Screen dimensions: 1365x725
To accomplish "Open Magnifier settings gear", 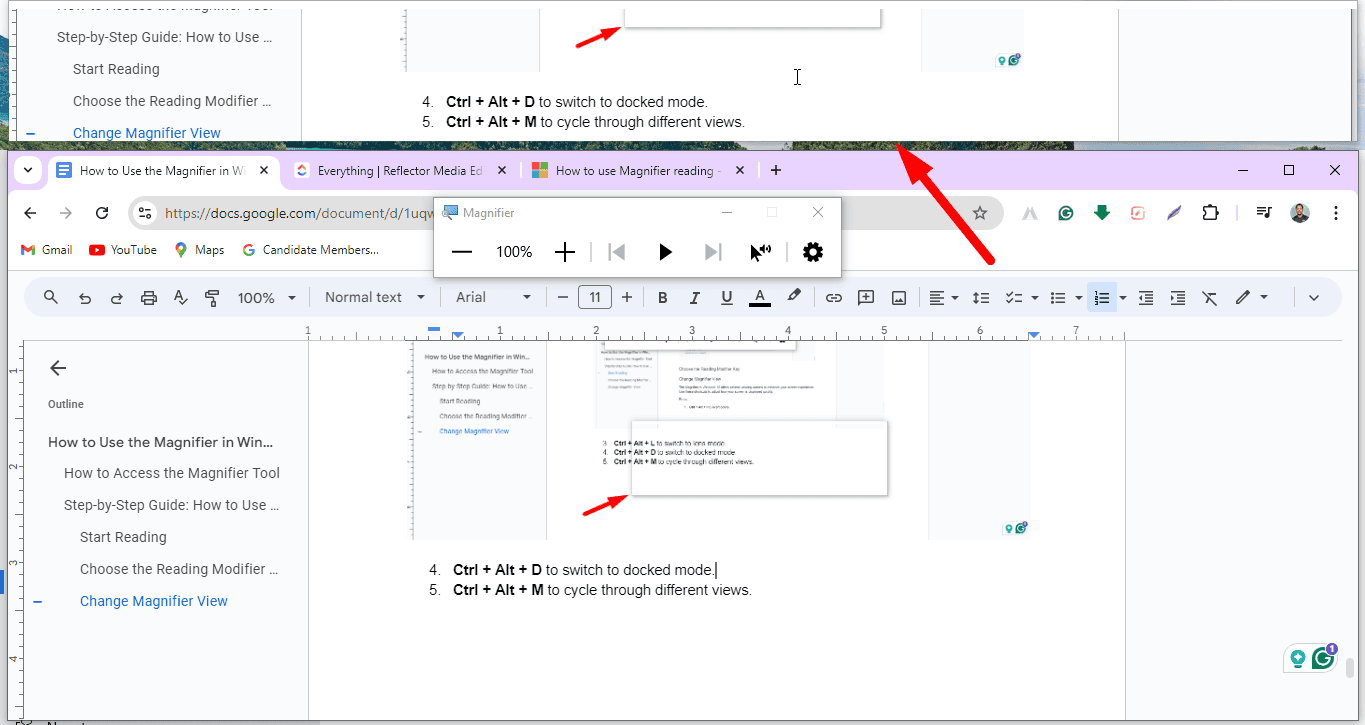I will 813,252.
